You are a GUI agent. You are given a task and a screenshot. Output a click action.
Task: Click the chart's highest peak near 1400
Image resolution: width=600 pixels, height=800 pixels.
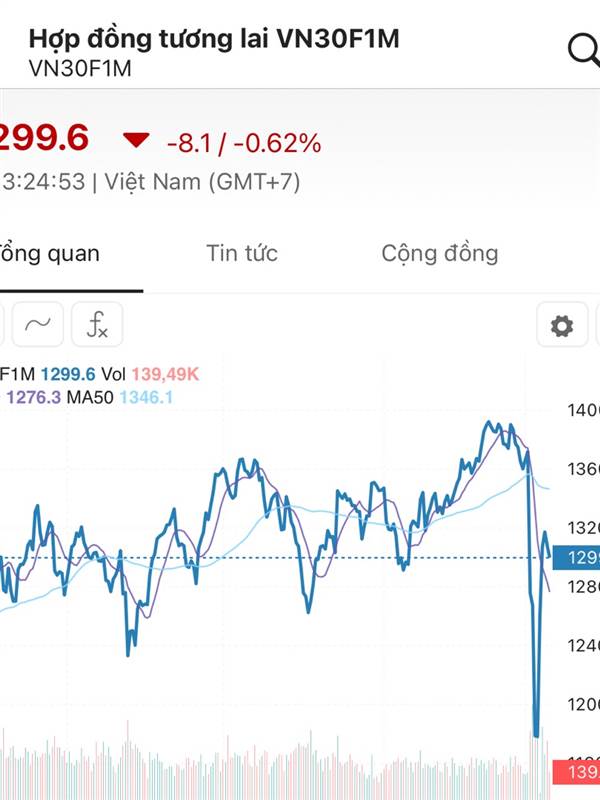(488, 422)
